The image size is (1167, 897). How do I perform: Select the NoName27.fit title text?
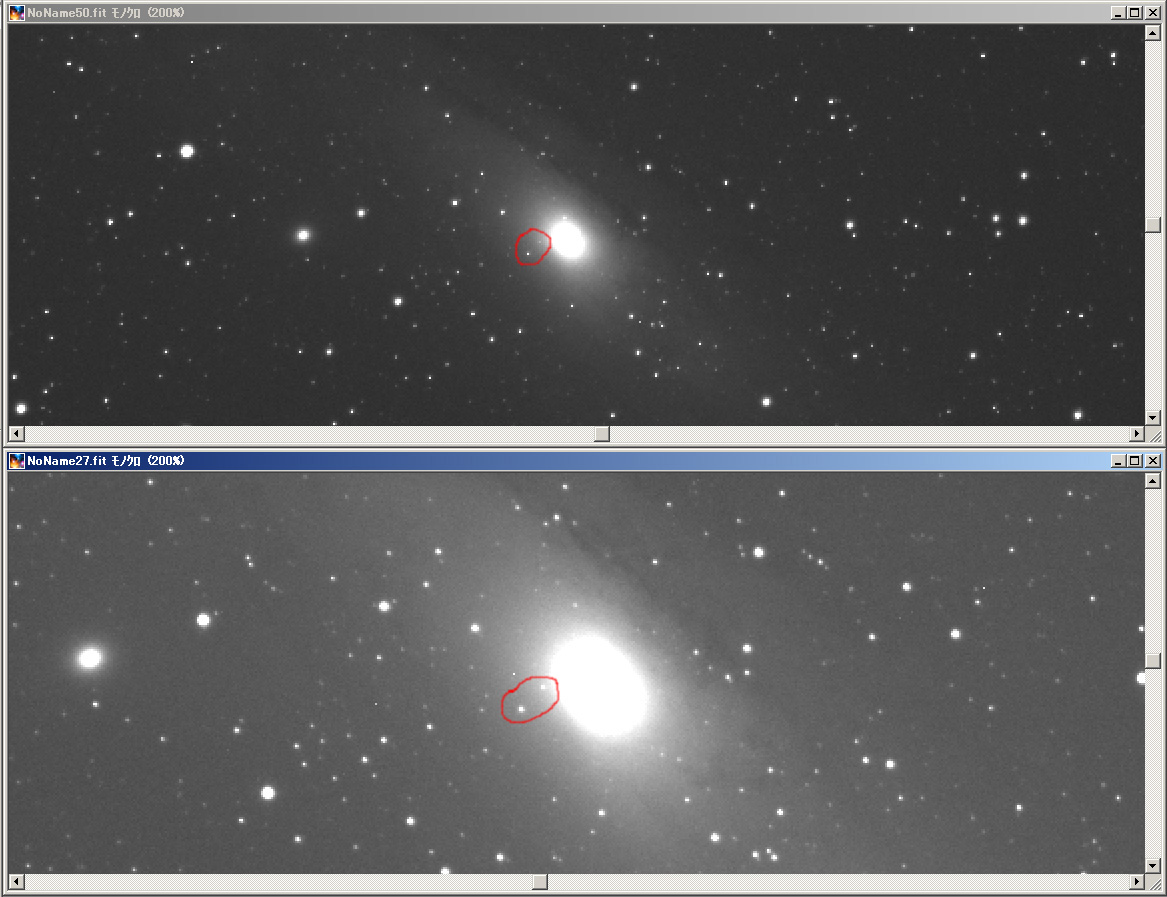106,461
